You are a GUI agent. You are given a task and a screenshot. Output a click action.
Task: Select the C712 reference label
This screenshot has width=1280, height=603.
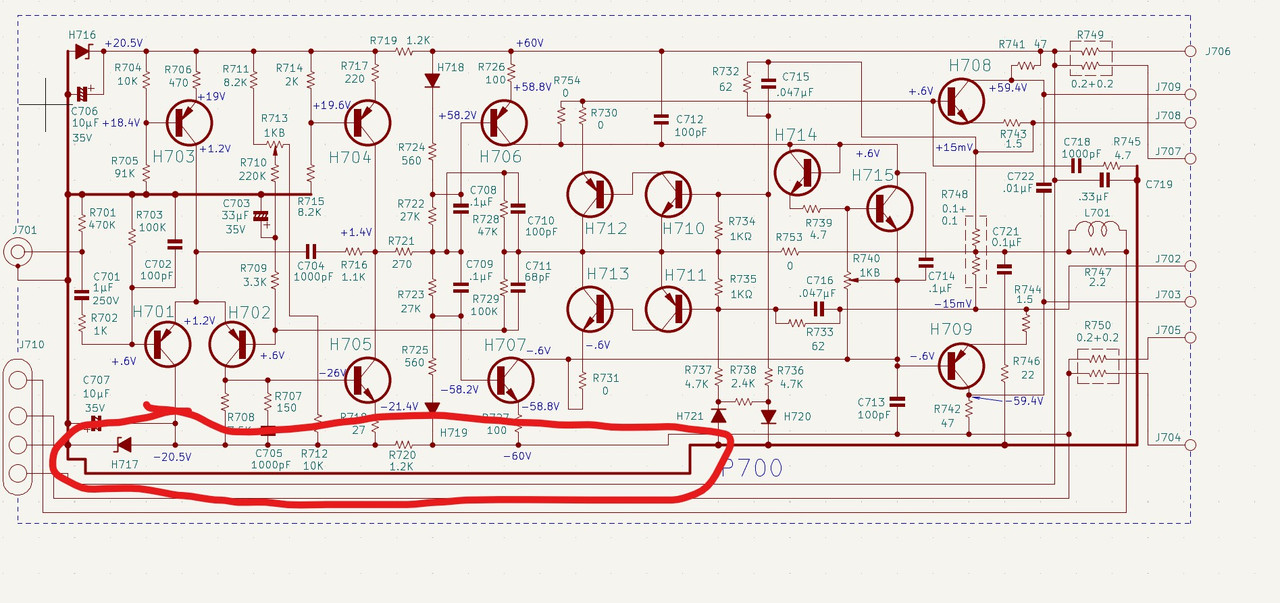coord(690,119)
